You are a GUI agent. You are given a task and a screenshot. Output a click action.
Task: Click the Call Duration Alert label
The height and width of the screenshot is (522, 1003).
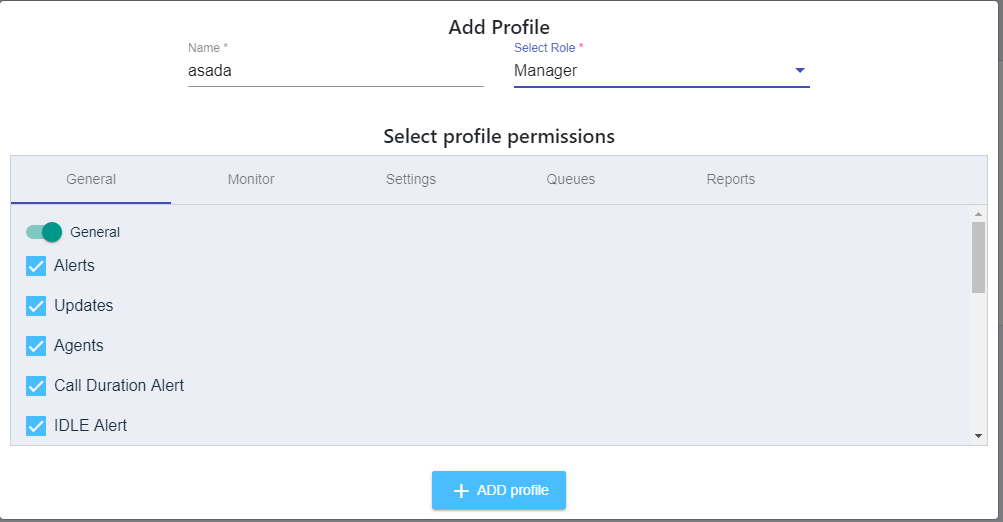(x=119, y=386)
